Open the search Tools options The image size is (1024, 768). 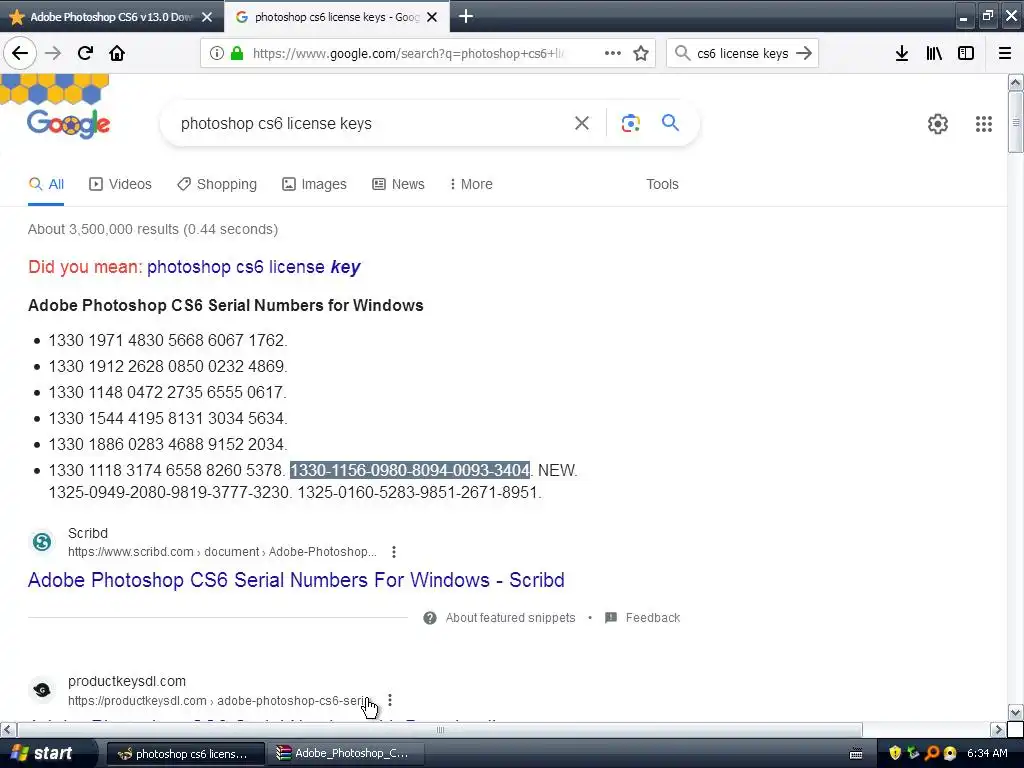(662, 184)
